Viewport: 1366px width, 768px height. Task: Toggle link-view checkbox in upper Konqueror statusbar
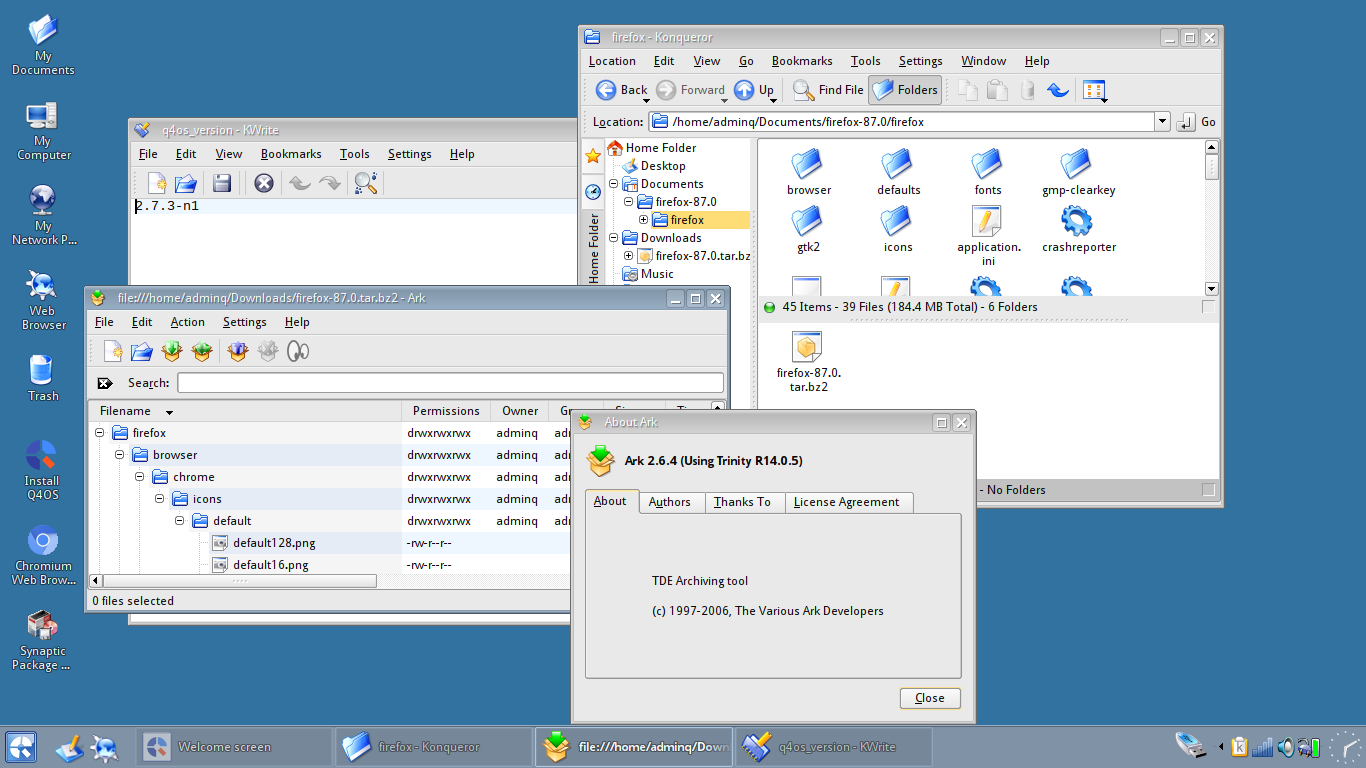[1209, 307]
